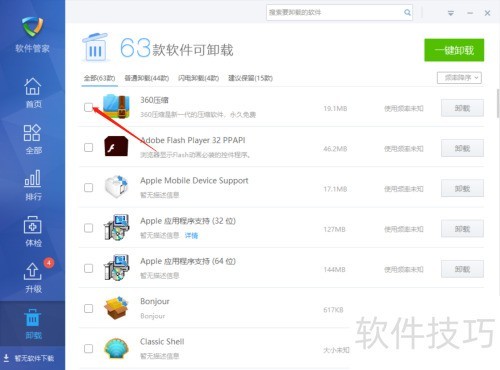Click the green 一键卸载 button
This screenshot has height=370, width=500.
pos(454,50)
